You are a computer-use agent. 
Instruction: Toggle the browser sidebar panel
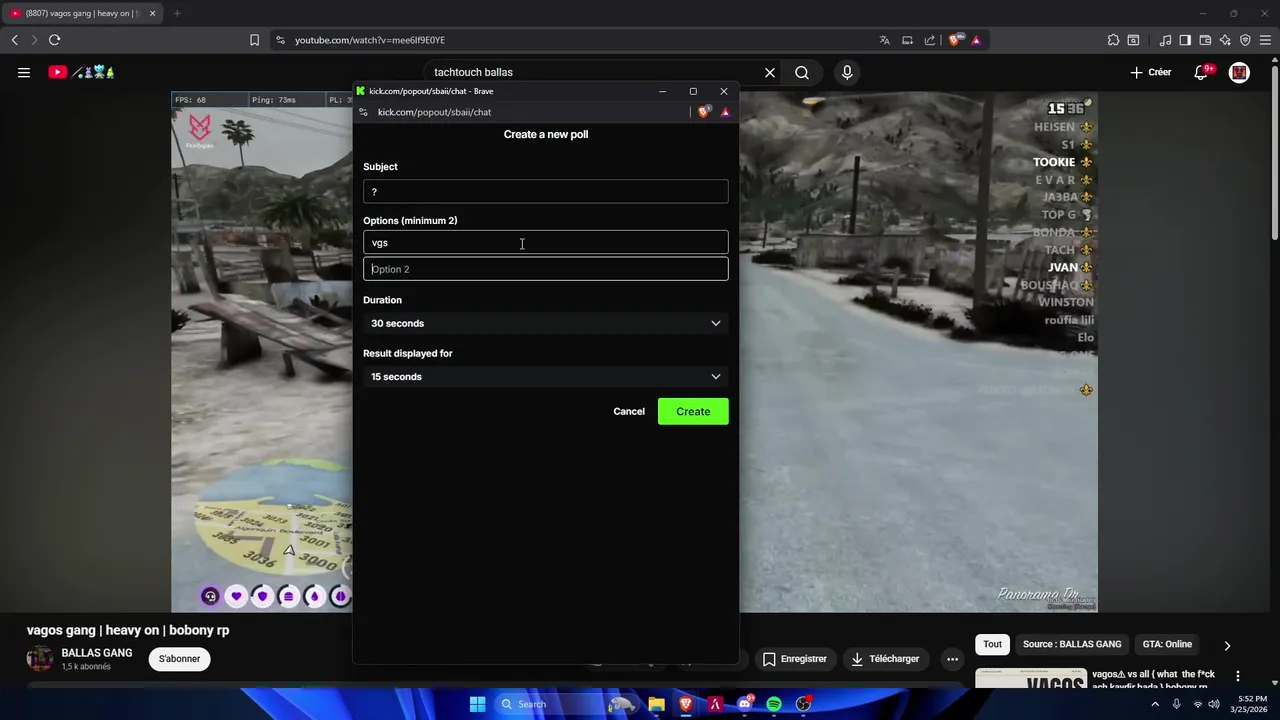(x=1185, y=40)
